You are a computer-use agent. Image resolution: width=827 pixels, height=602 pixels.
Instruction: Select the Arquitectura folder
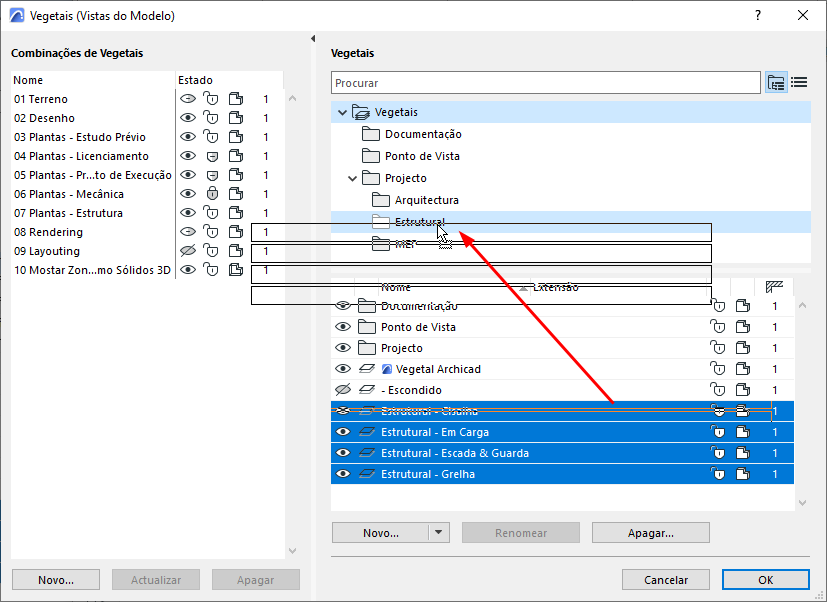tap(426, 200)
